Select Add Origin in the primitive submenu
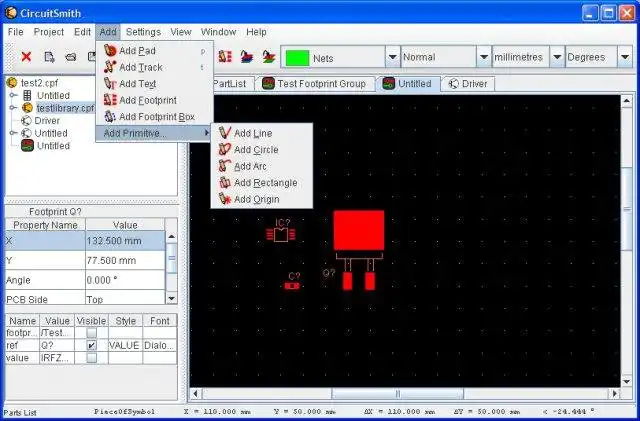This screenshot has height=421, width=640. [x=262, y=199]
